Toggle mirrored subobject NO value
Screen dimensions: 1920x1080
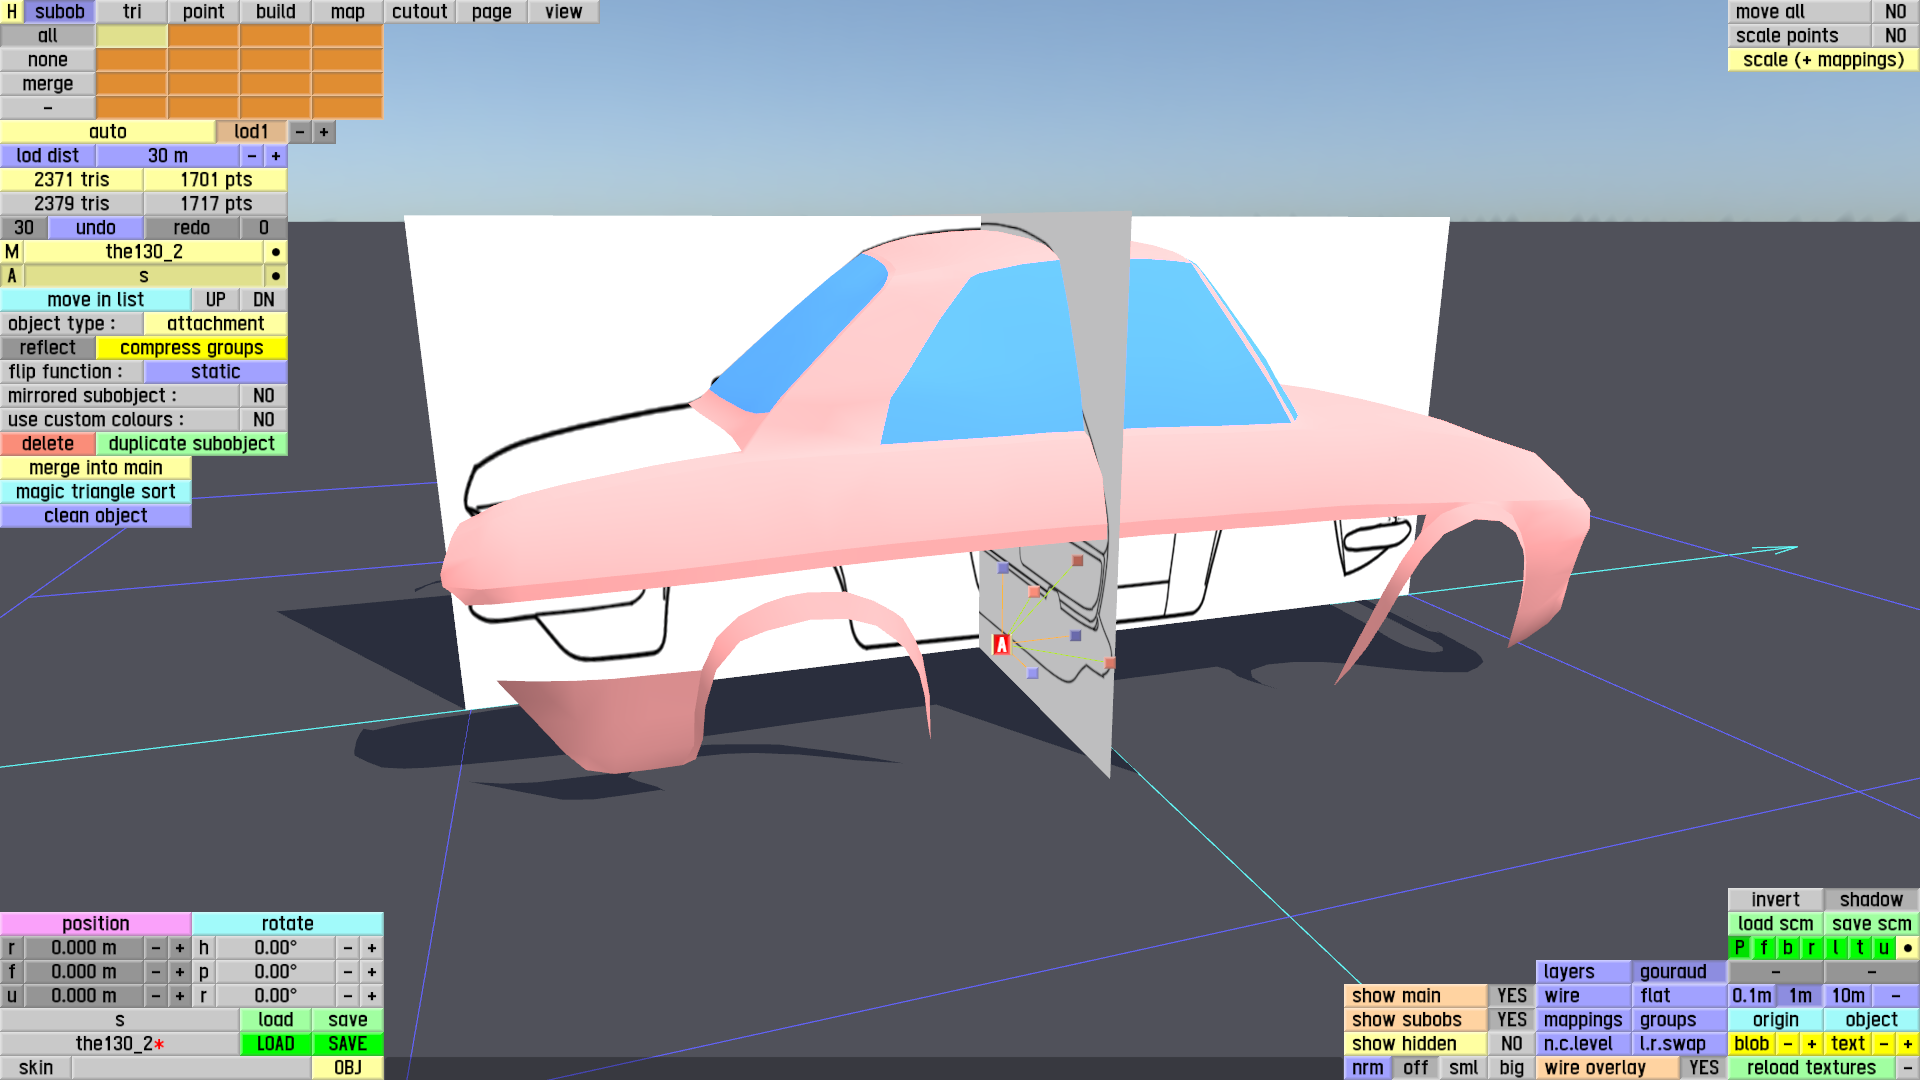[x=263, y=396]
